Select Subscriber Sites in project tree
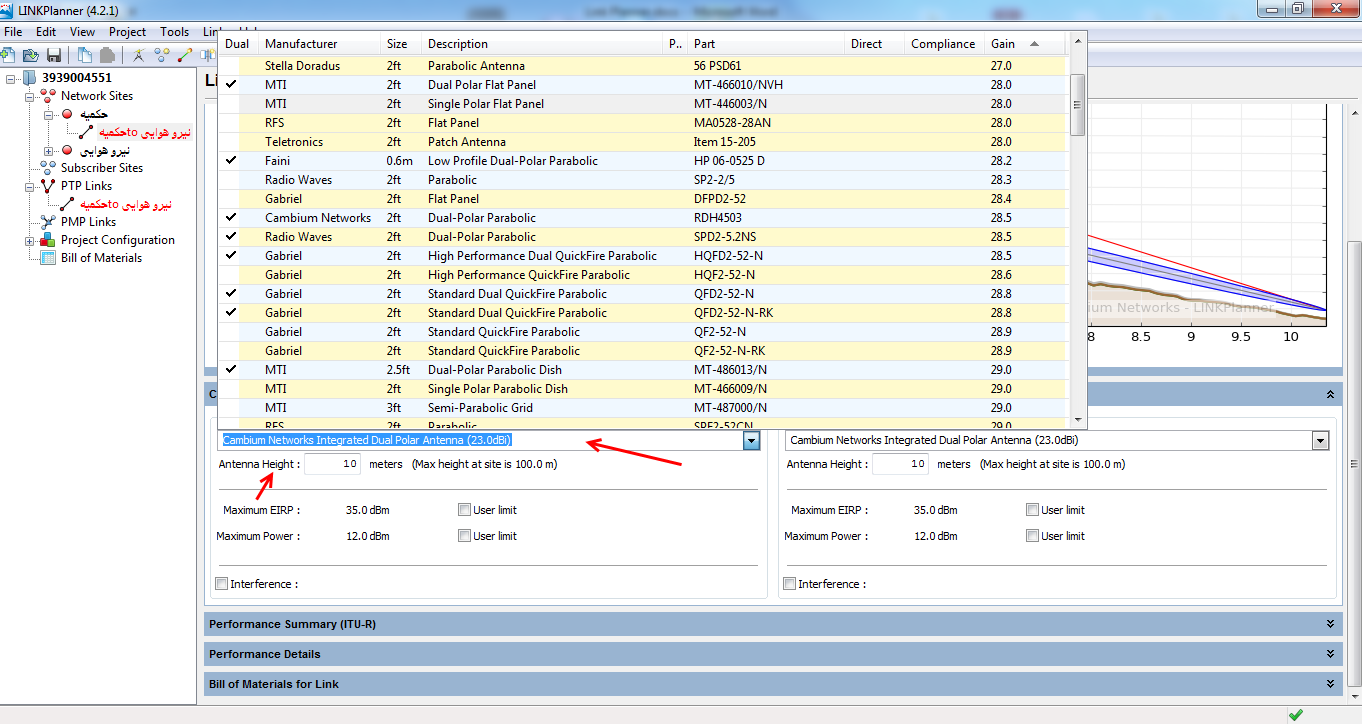The height and width of the screenshot is (724, 1362). [x=101, y=168]
